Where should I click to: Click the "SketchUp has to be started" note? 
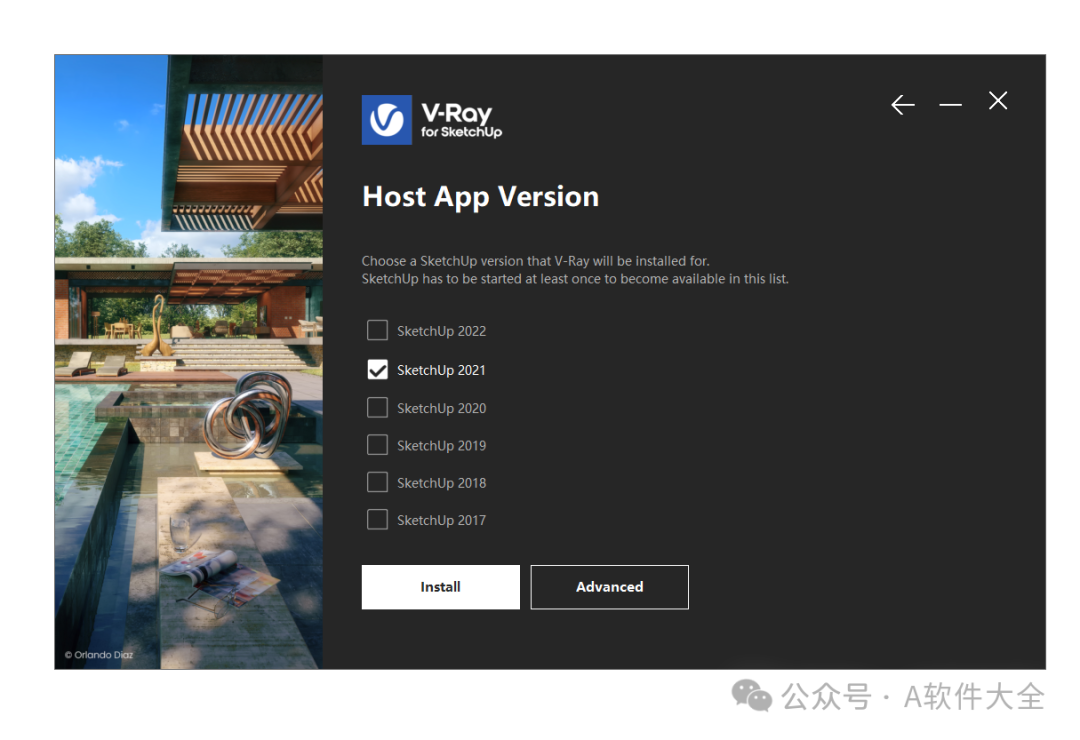[x=575, y=279]
